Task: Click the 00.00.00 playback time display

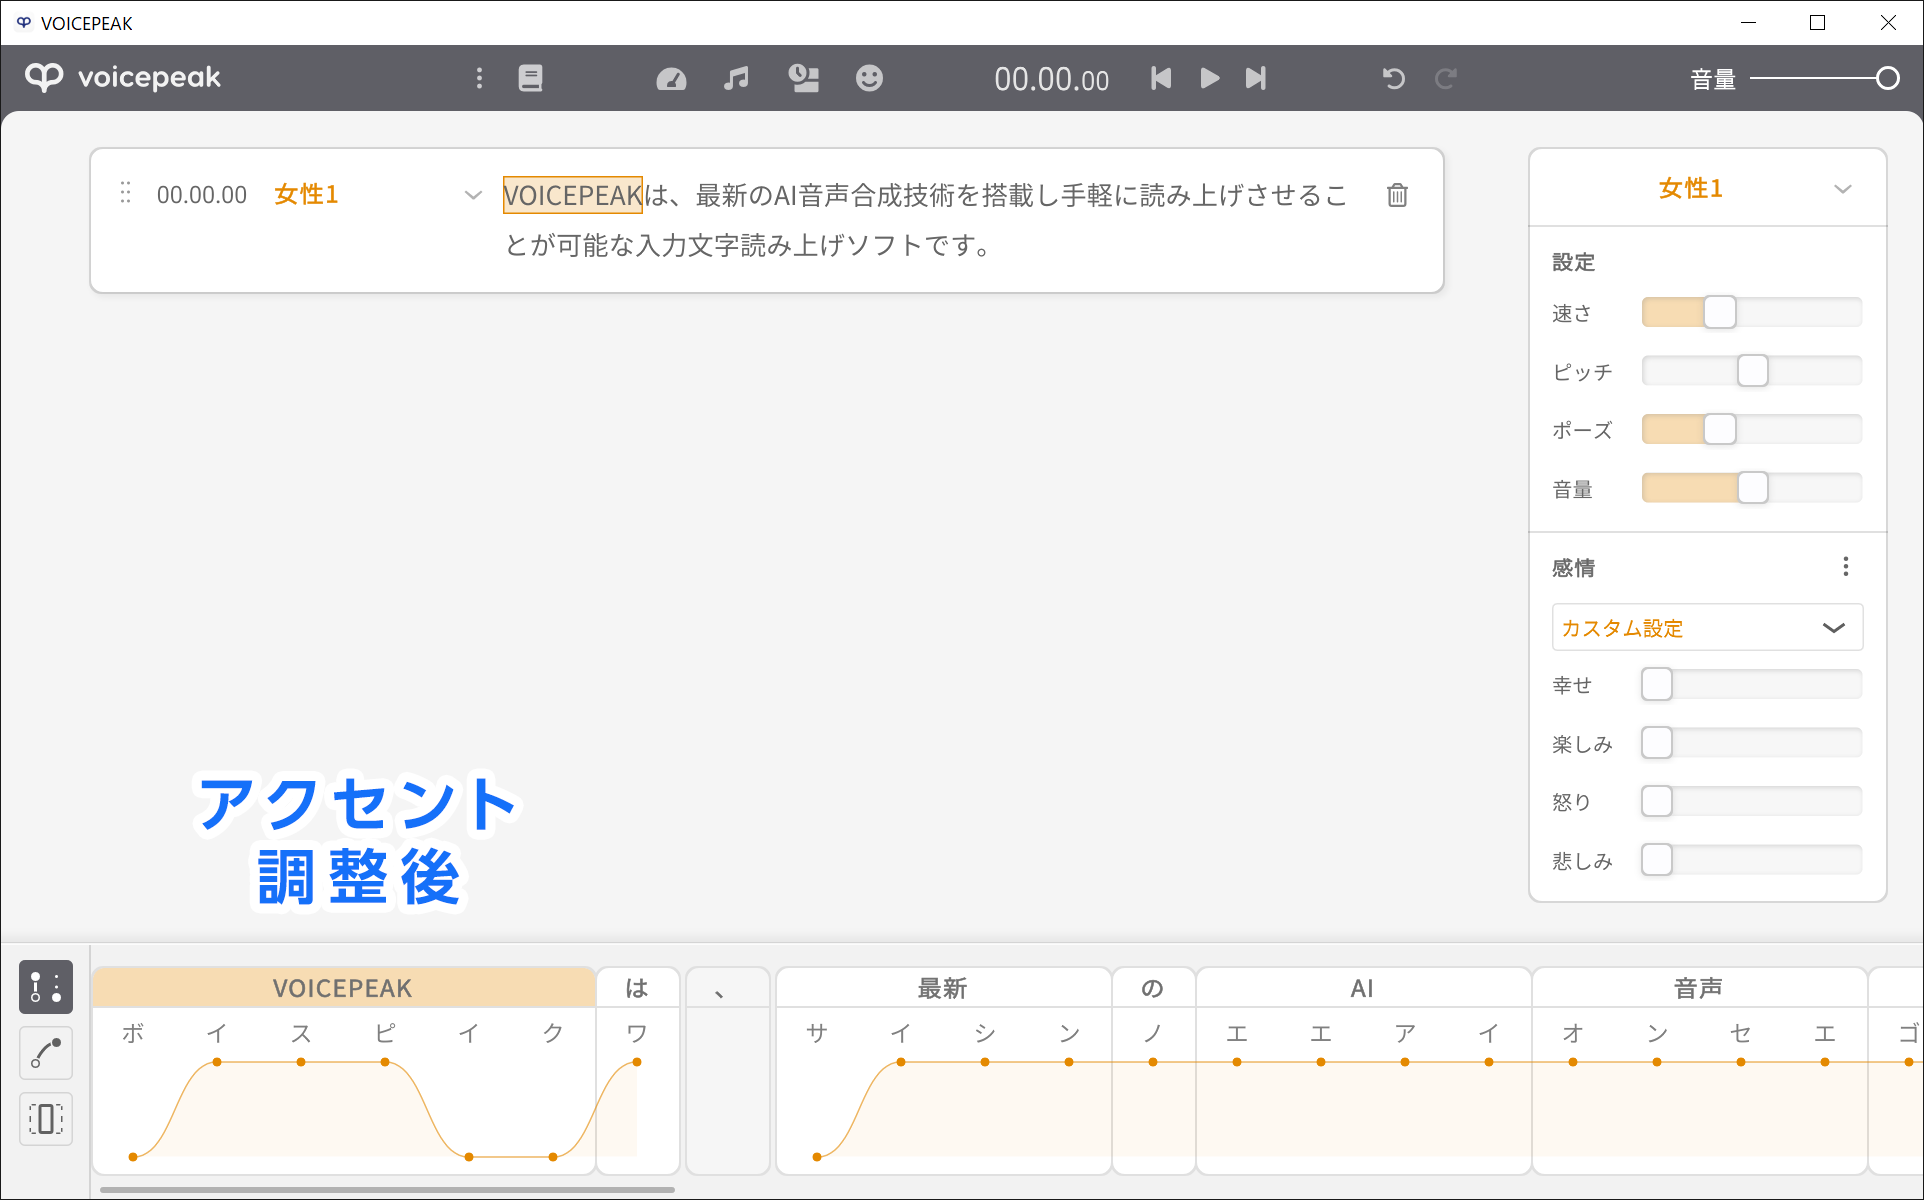Action: point(1051,79)
